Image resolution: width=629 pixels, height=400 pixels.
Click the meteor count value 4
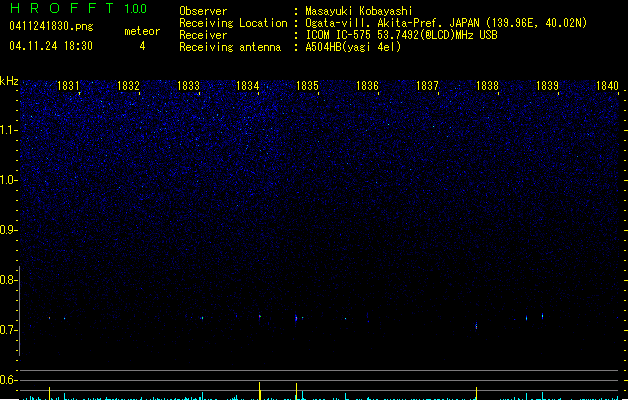click(142, 46)
